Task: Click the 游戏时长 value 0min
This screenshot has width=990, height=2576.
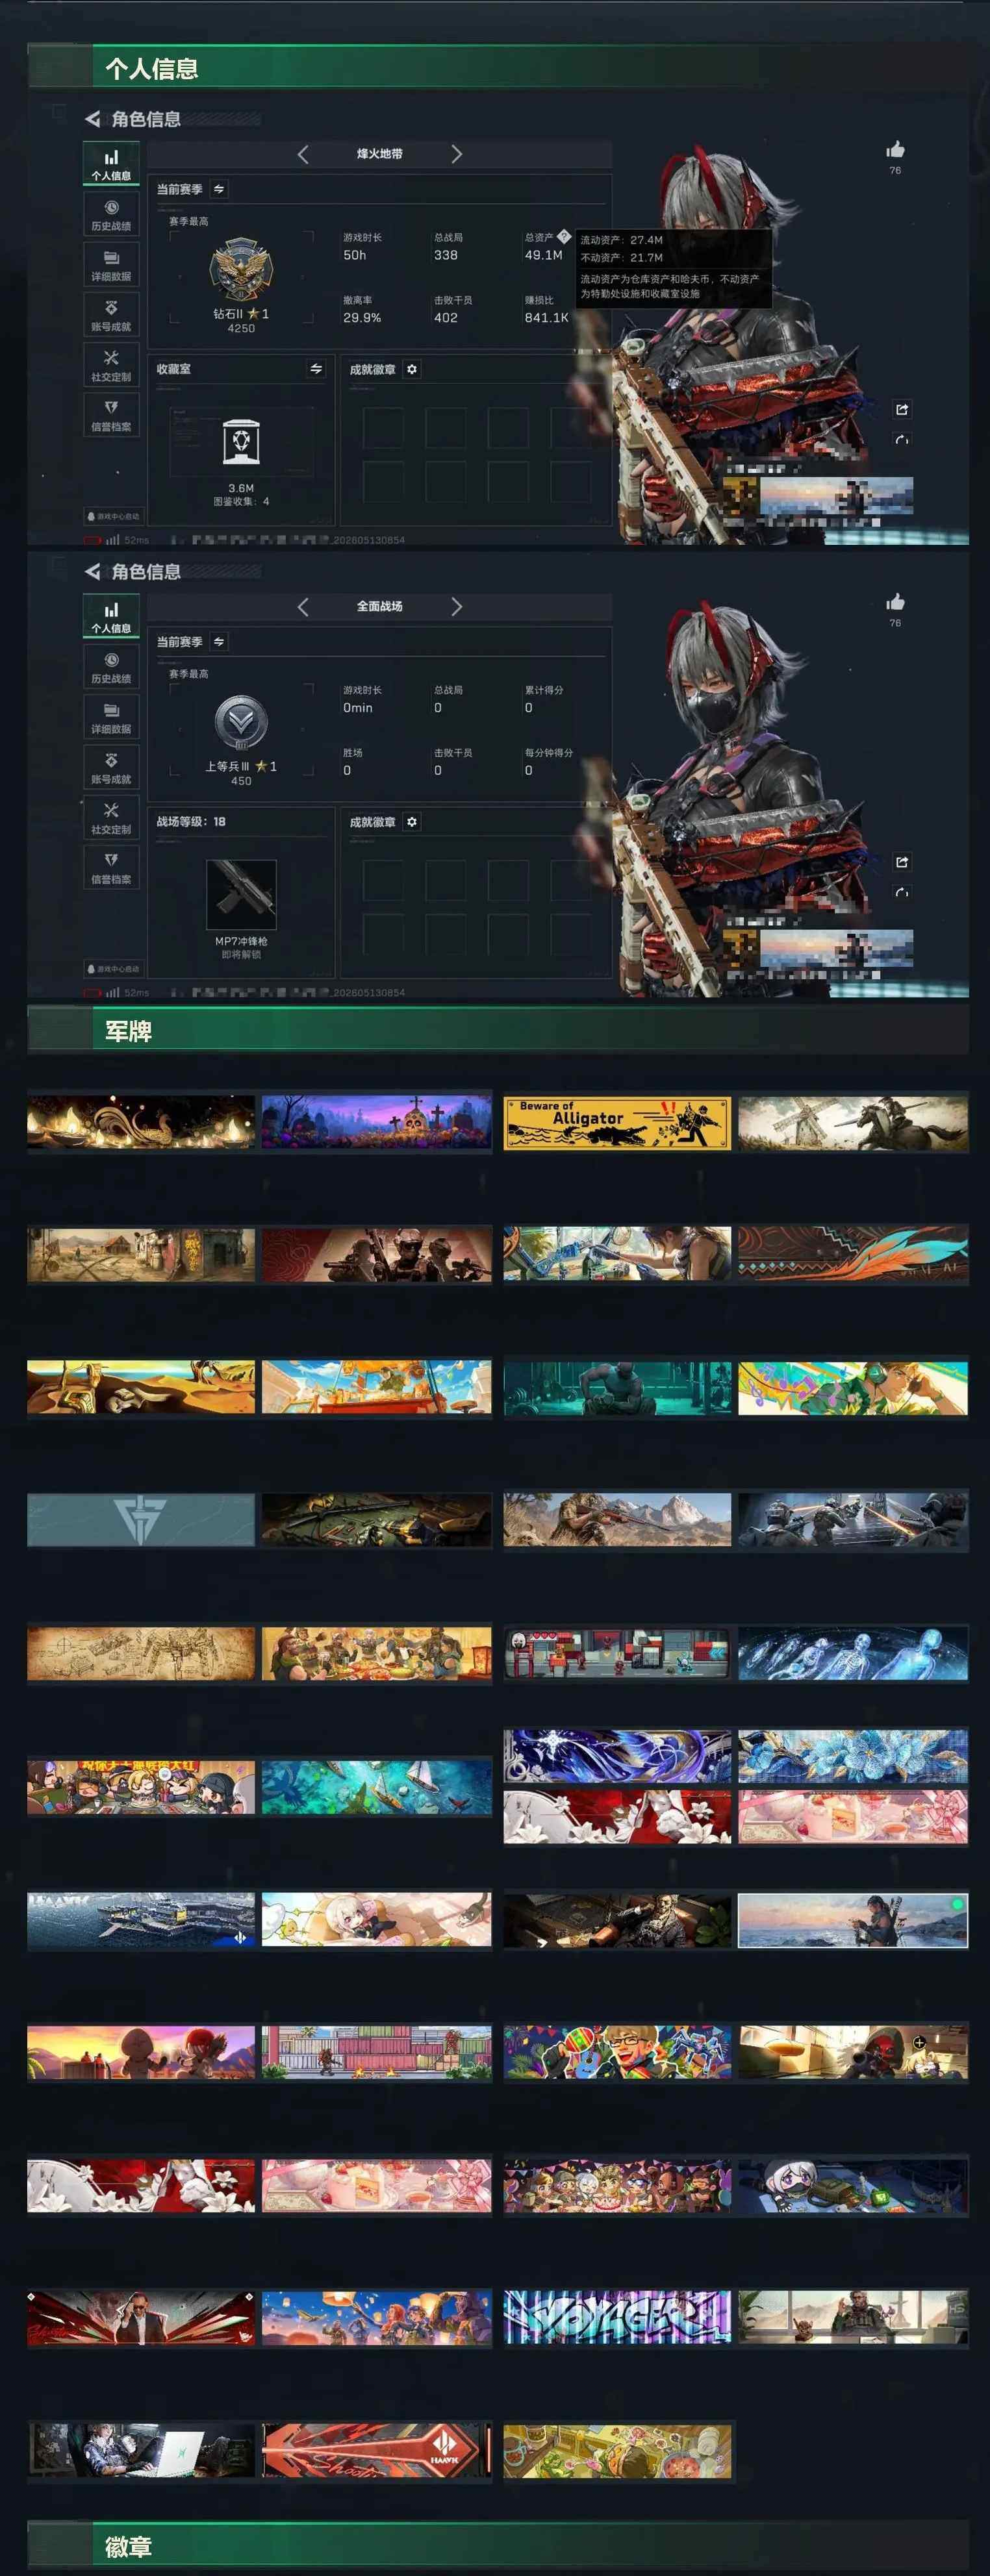Action: point(358,708)
